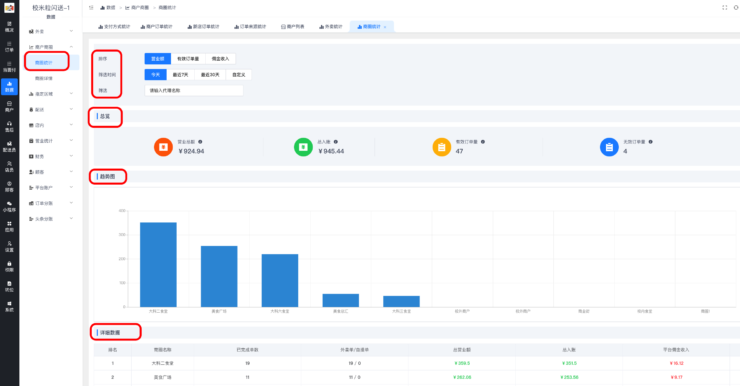This screenshot has height=386, width=740.
Task: Click the yellow clipboard 有效订单量 icon
Action: point(442,147)
